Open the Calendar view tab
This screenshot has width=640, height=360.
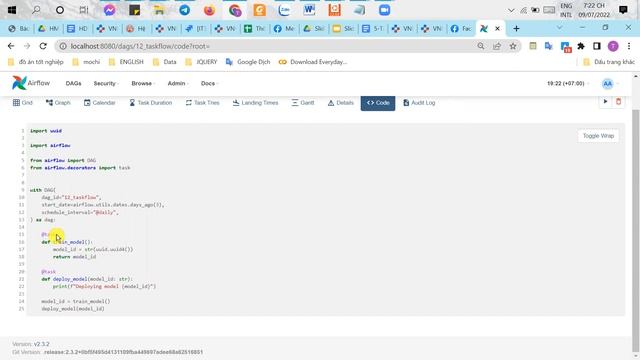click(100, 103)
